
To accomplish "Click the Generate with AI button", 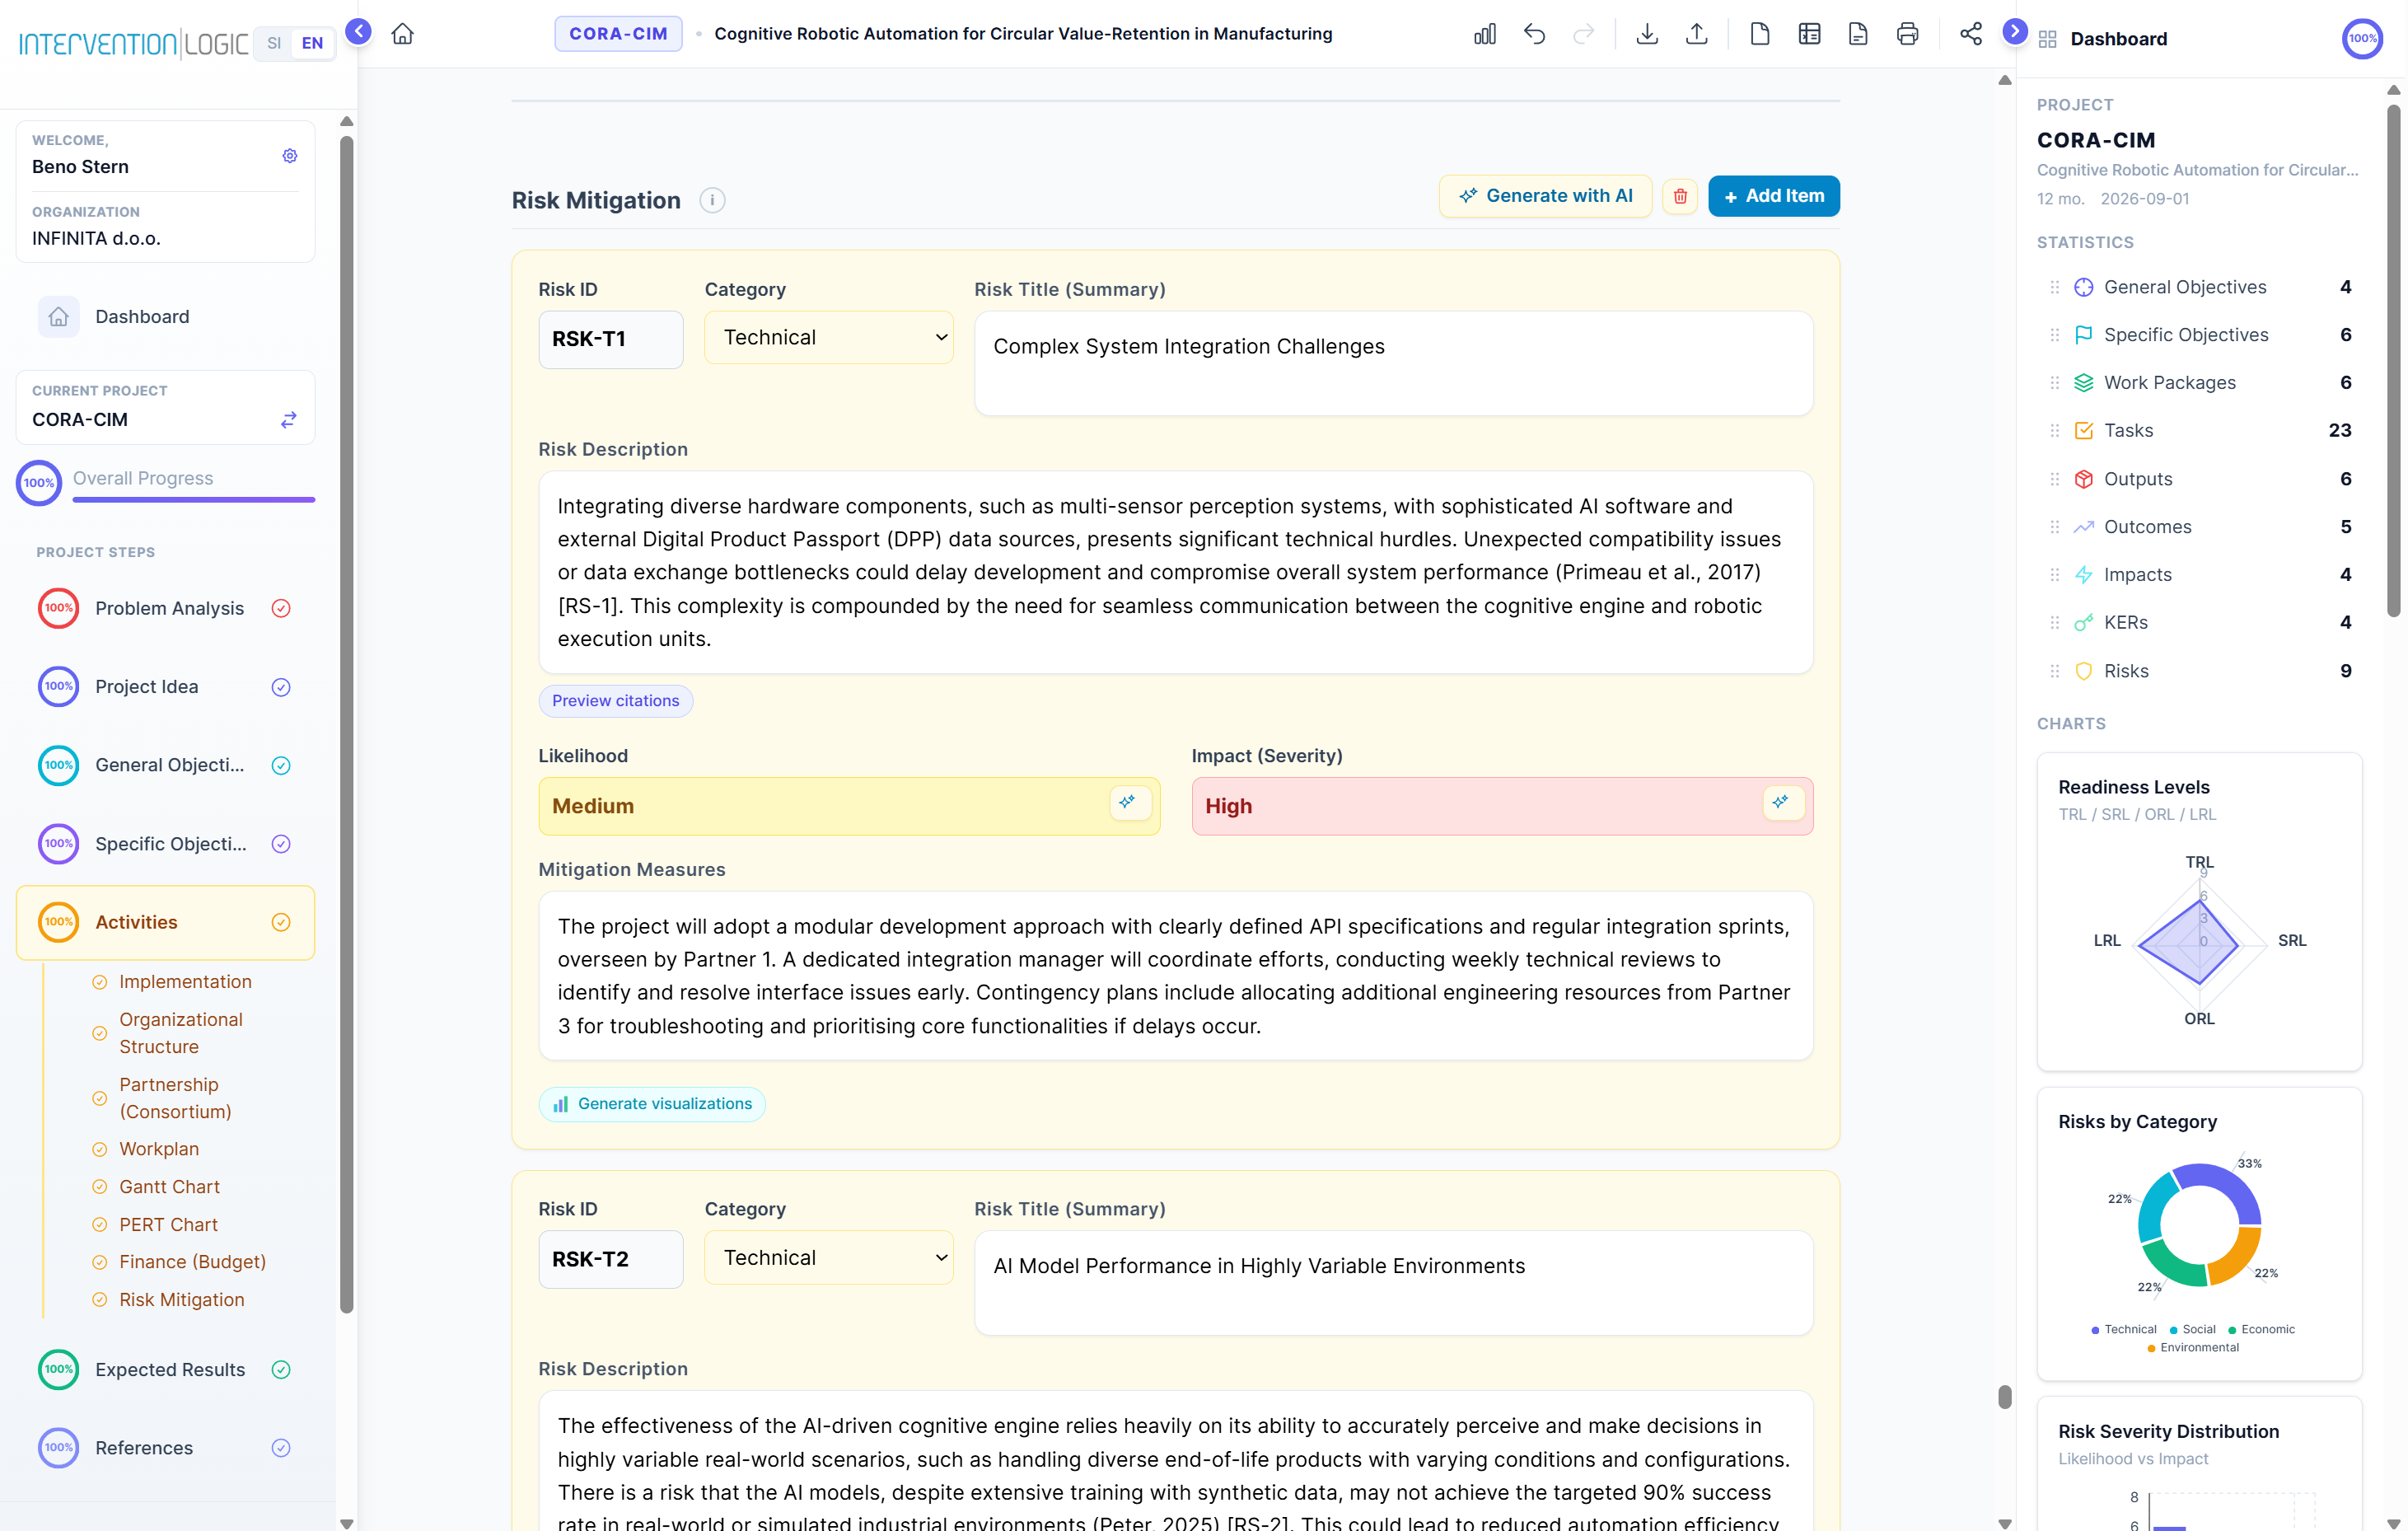I will tap(1546, 196).
